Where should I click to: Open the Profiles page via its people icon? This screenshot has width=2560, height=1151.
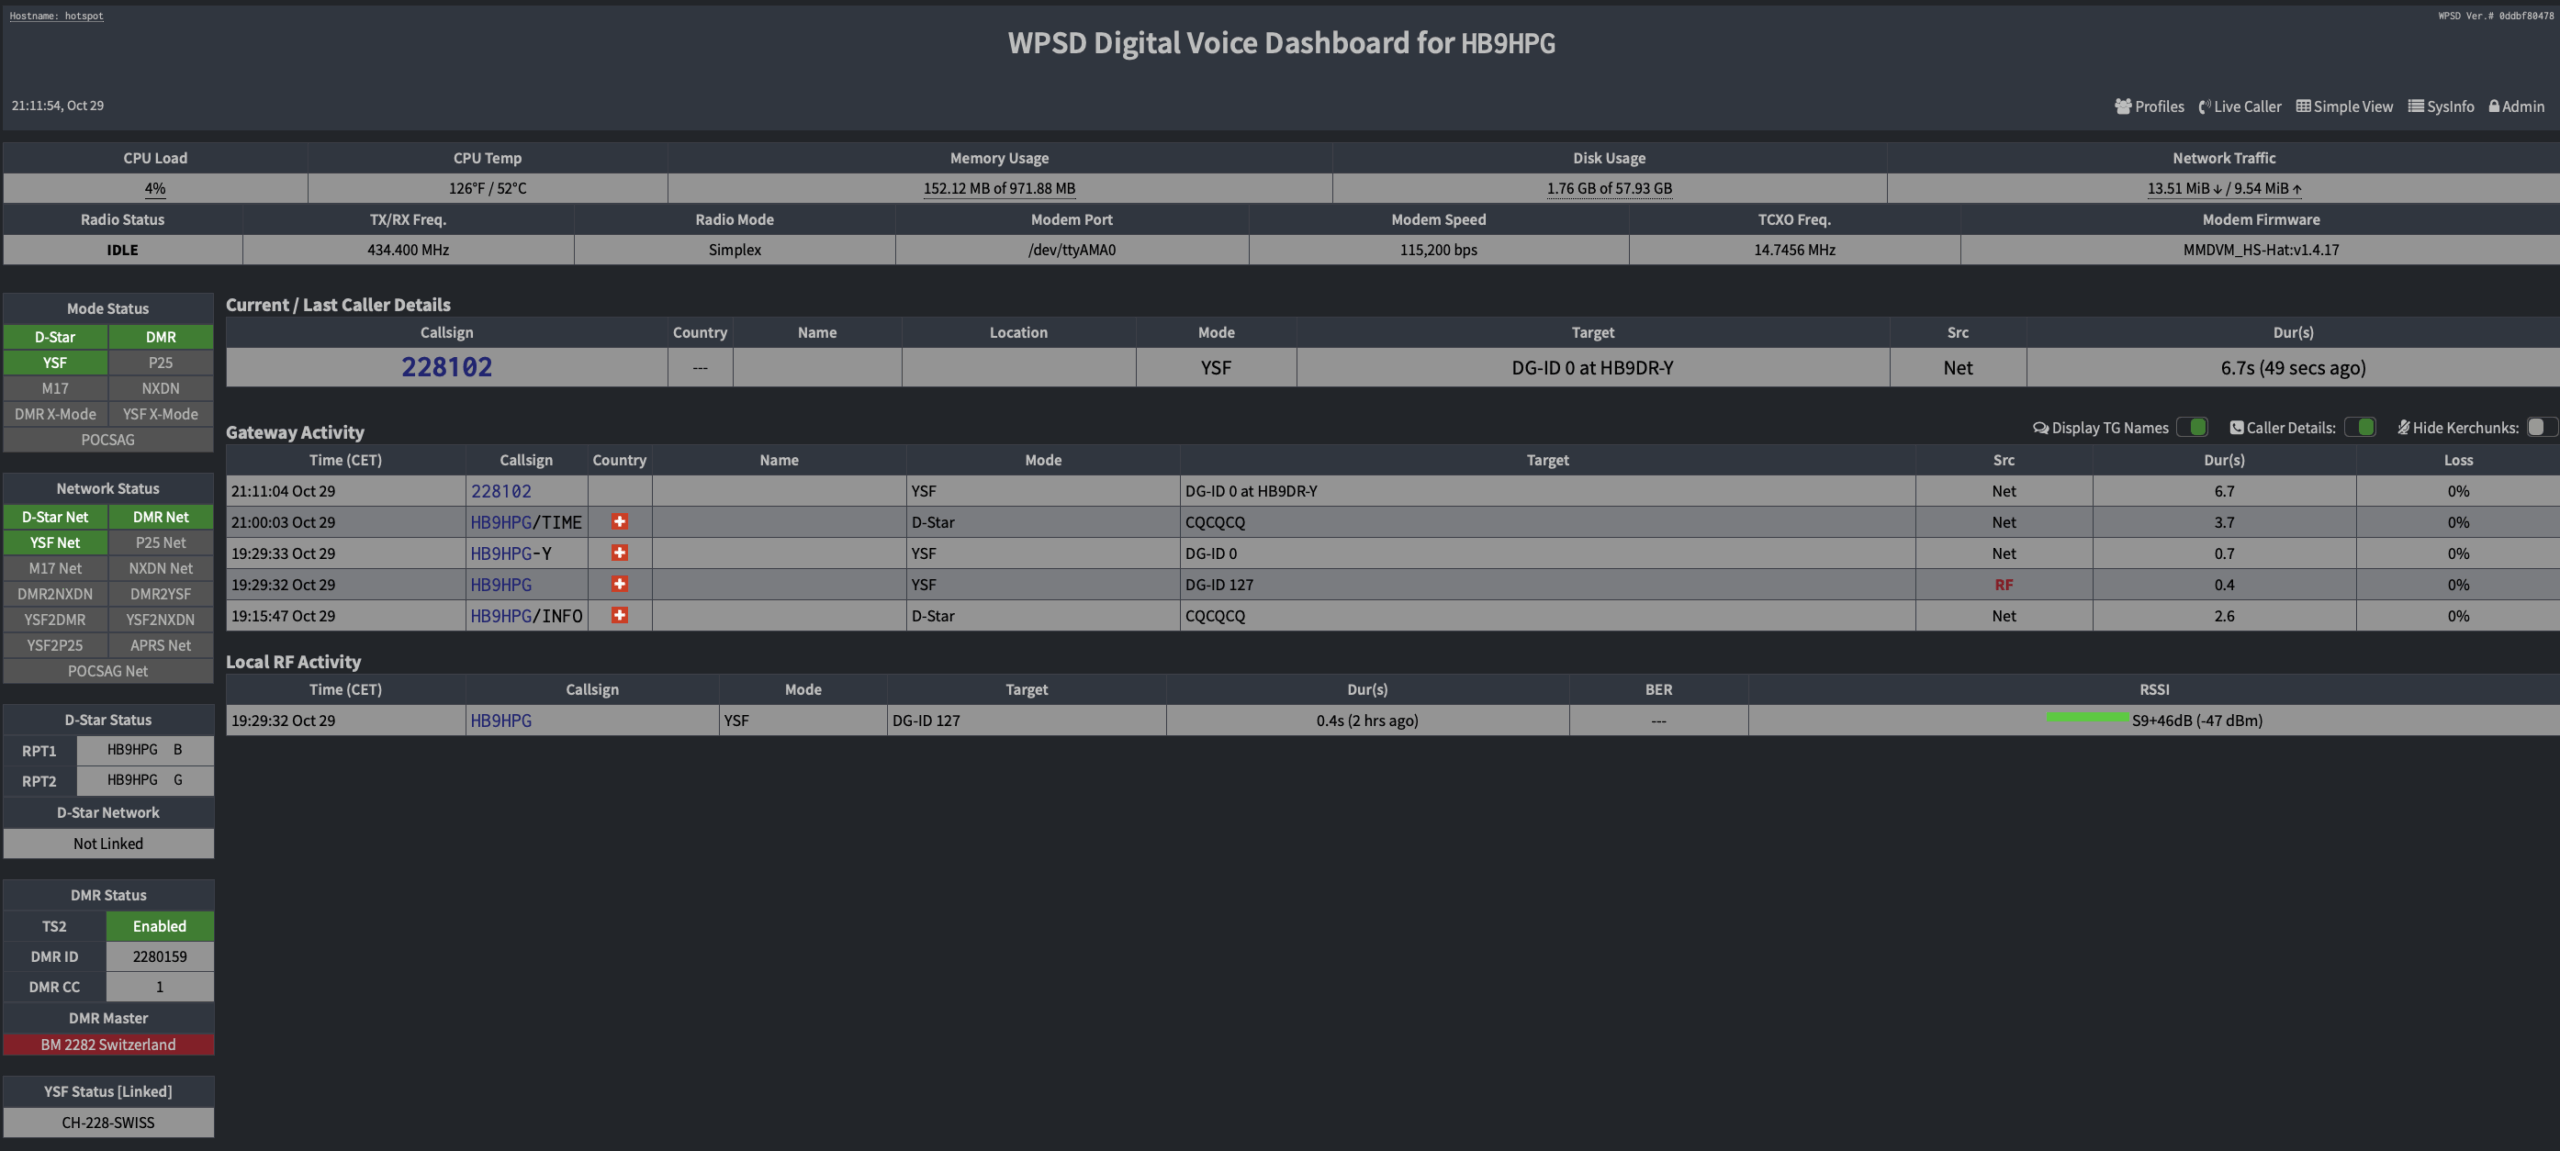(2124, 106)
